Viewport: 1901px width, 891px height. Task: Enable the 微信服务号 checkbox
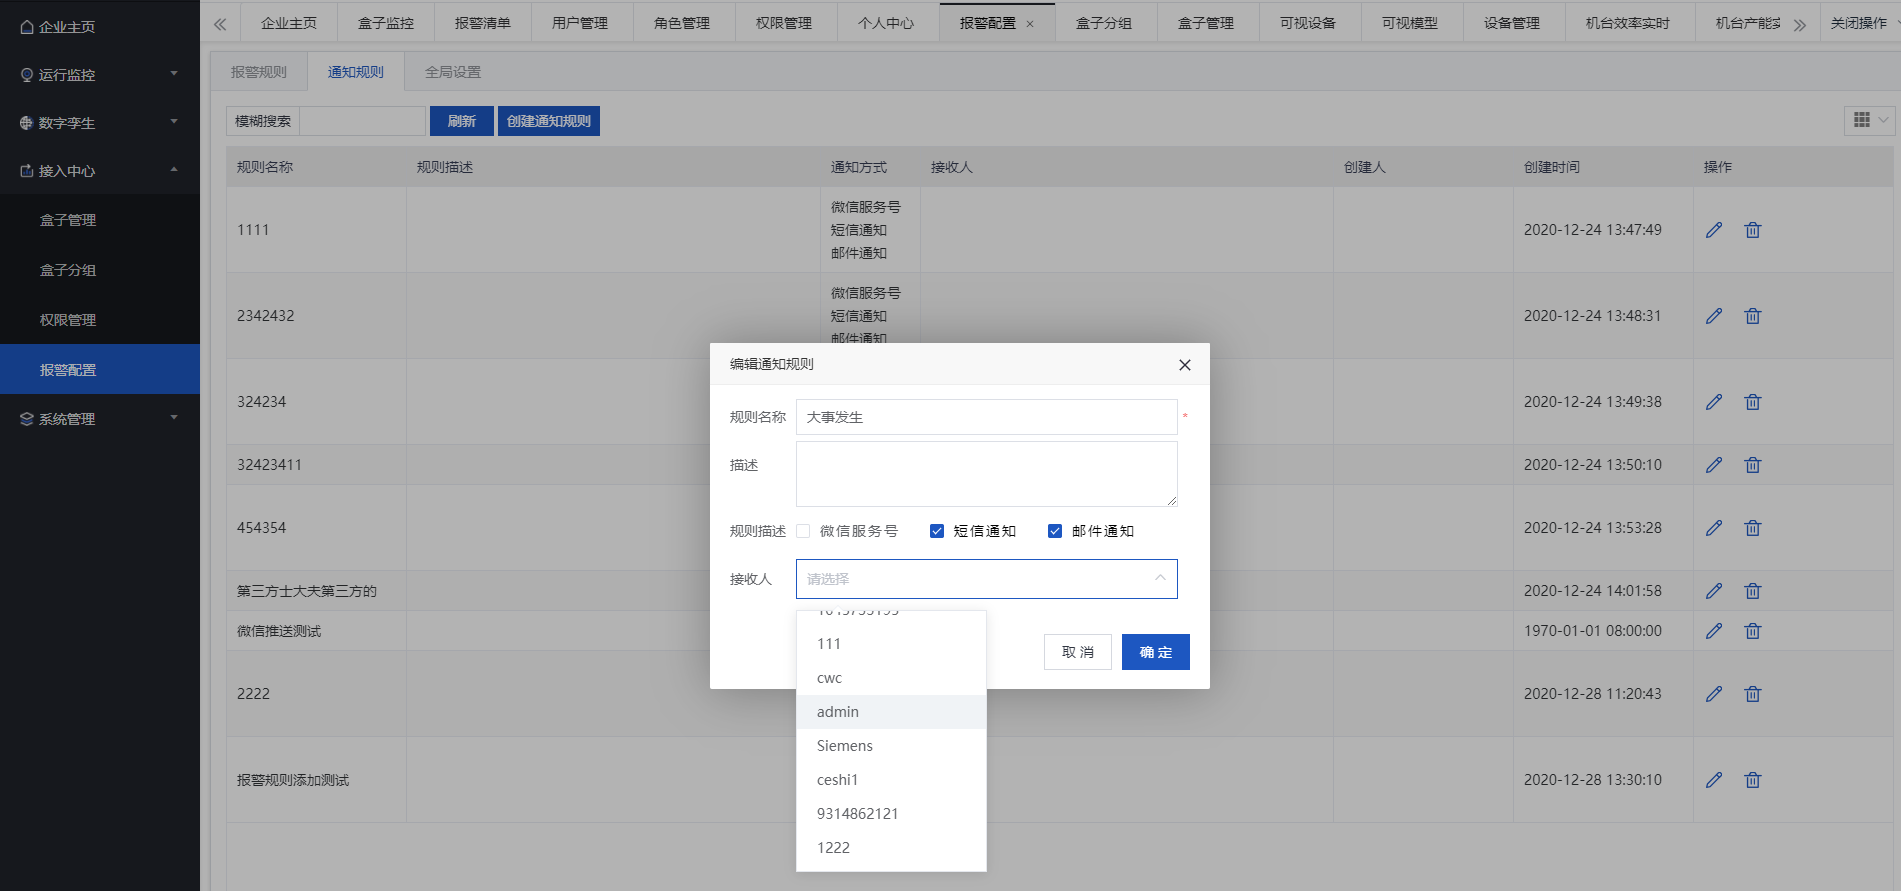click(803, 531)
